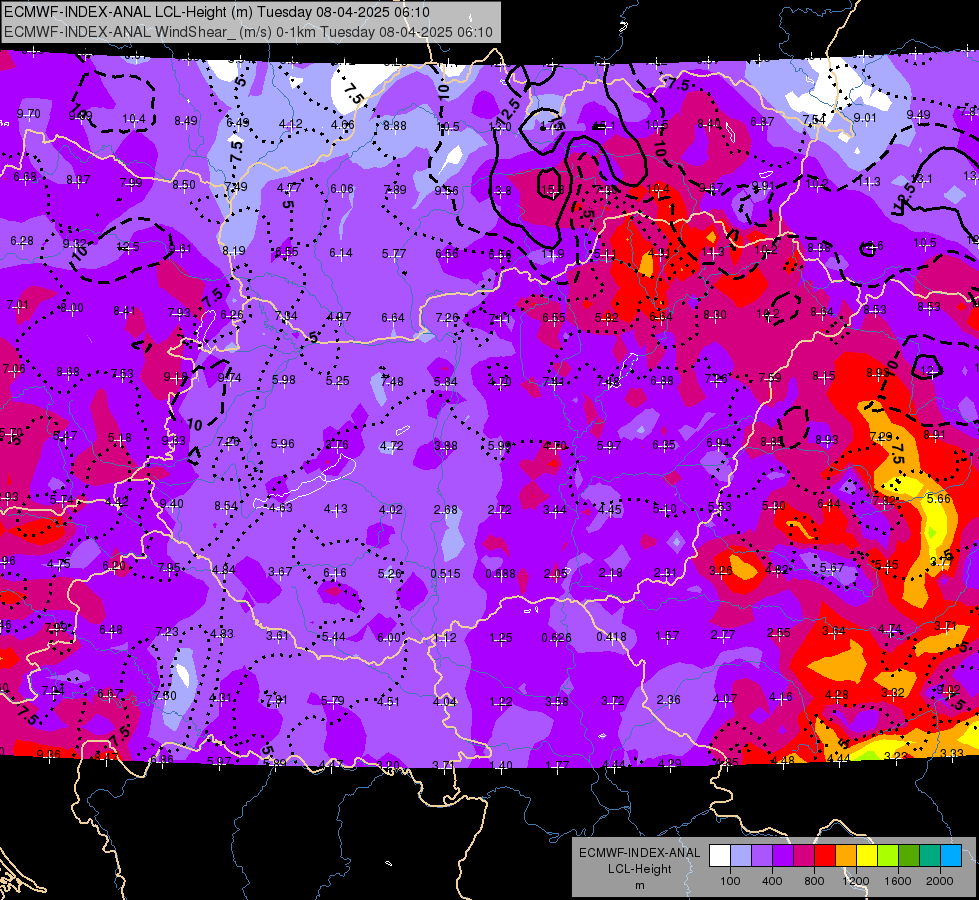Click the grid value 5.96

[x=283, y=444]
